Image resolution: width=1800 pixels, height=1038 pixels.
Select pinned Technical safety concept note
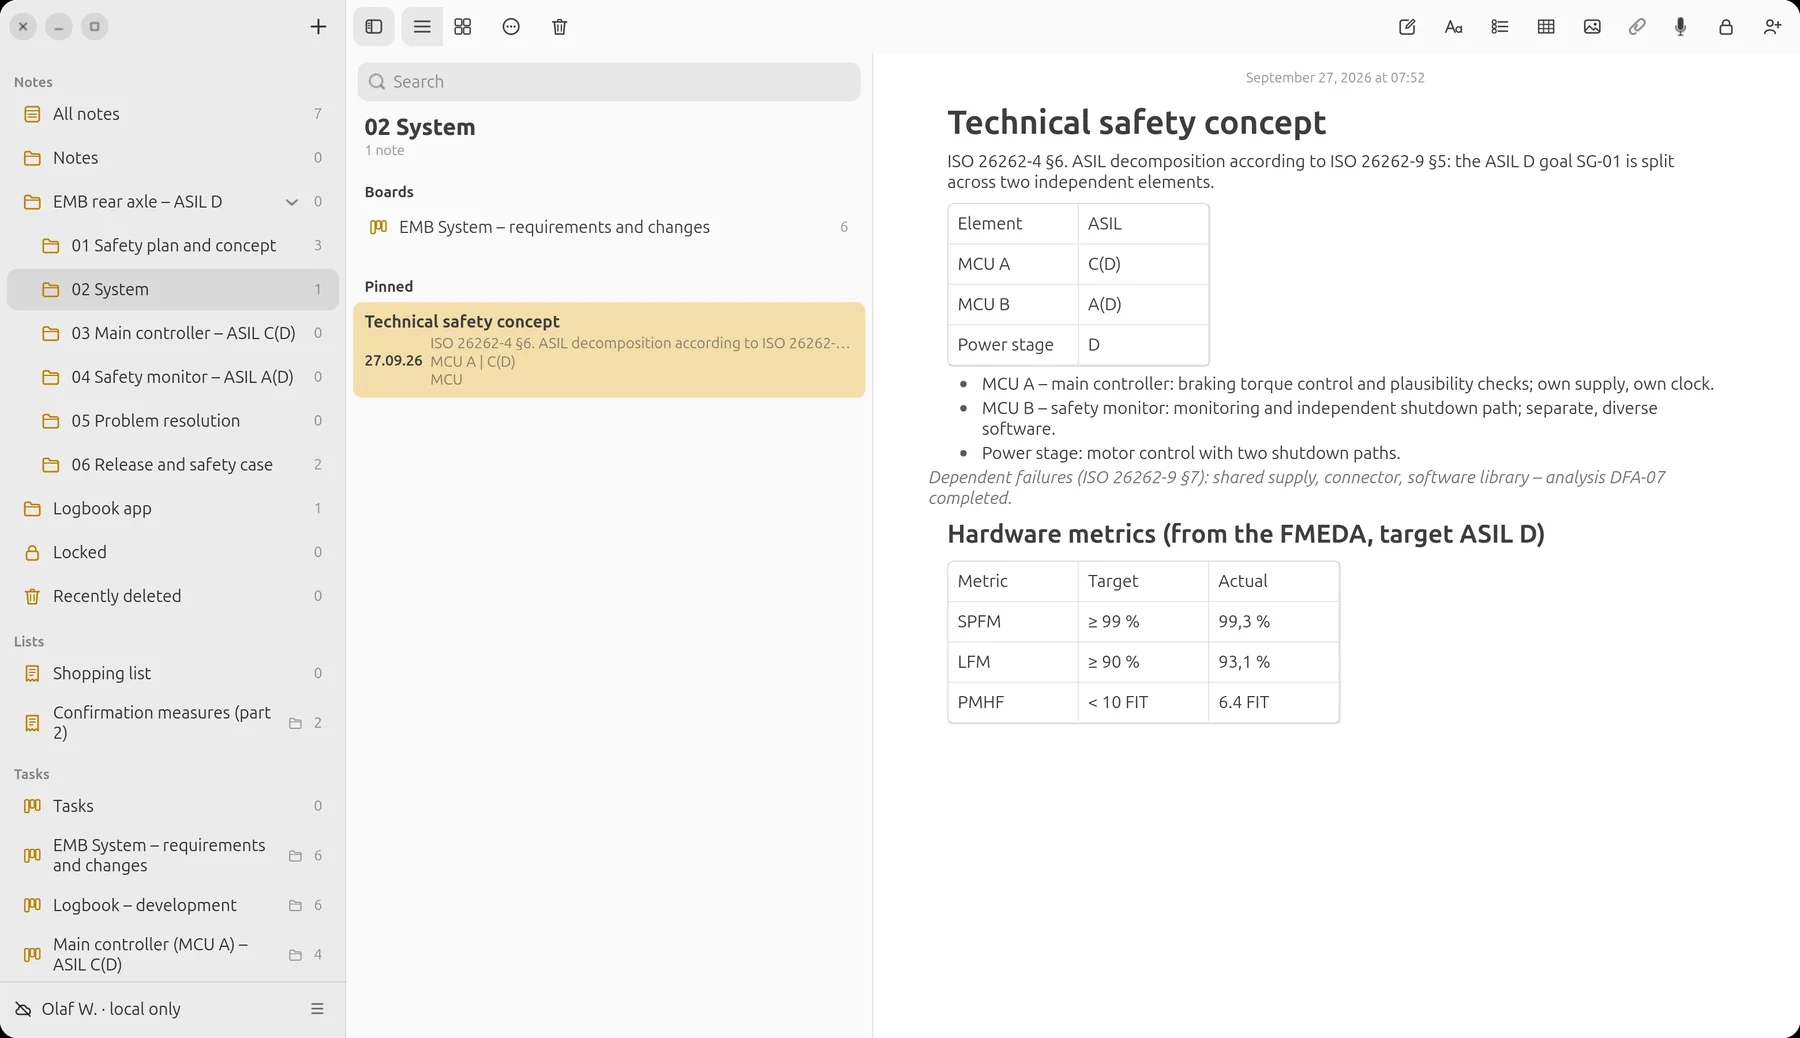609,350
